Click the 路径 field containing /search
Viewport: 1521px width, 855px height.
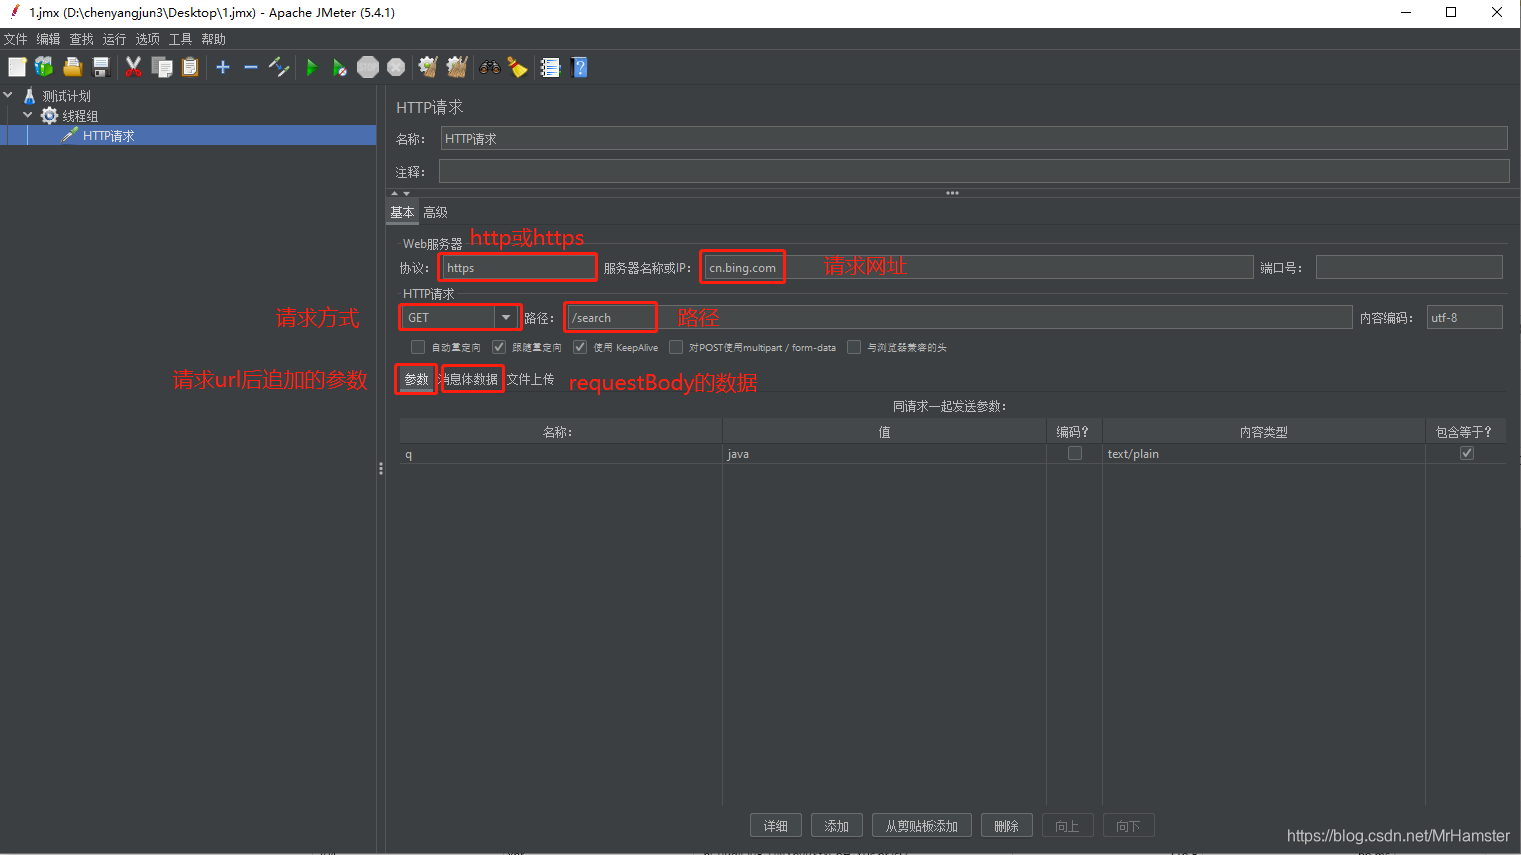(x=959, y=317)
